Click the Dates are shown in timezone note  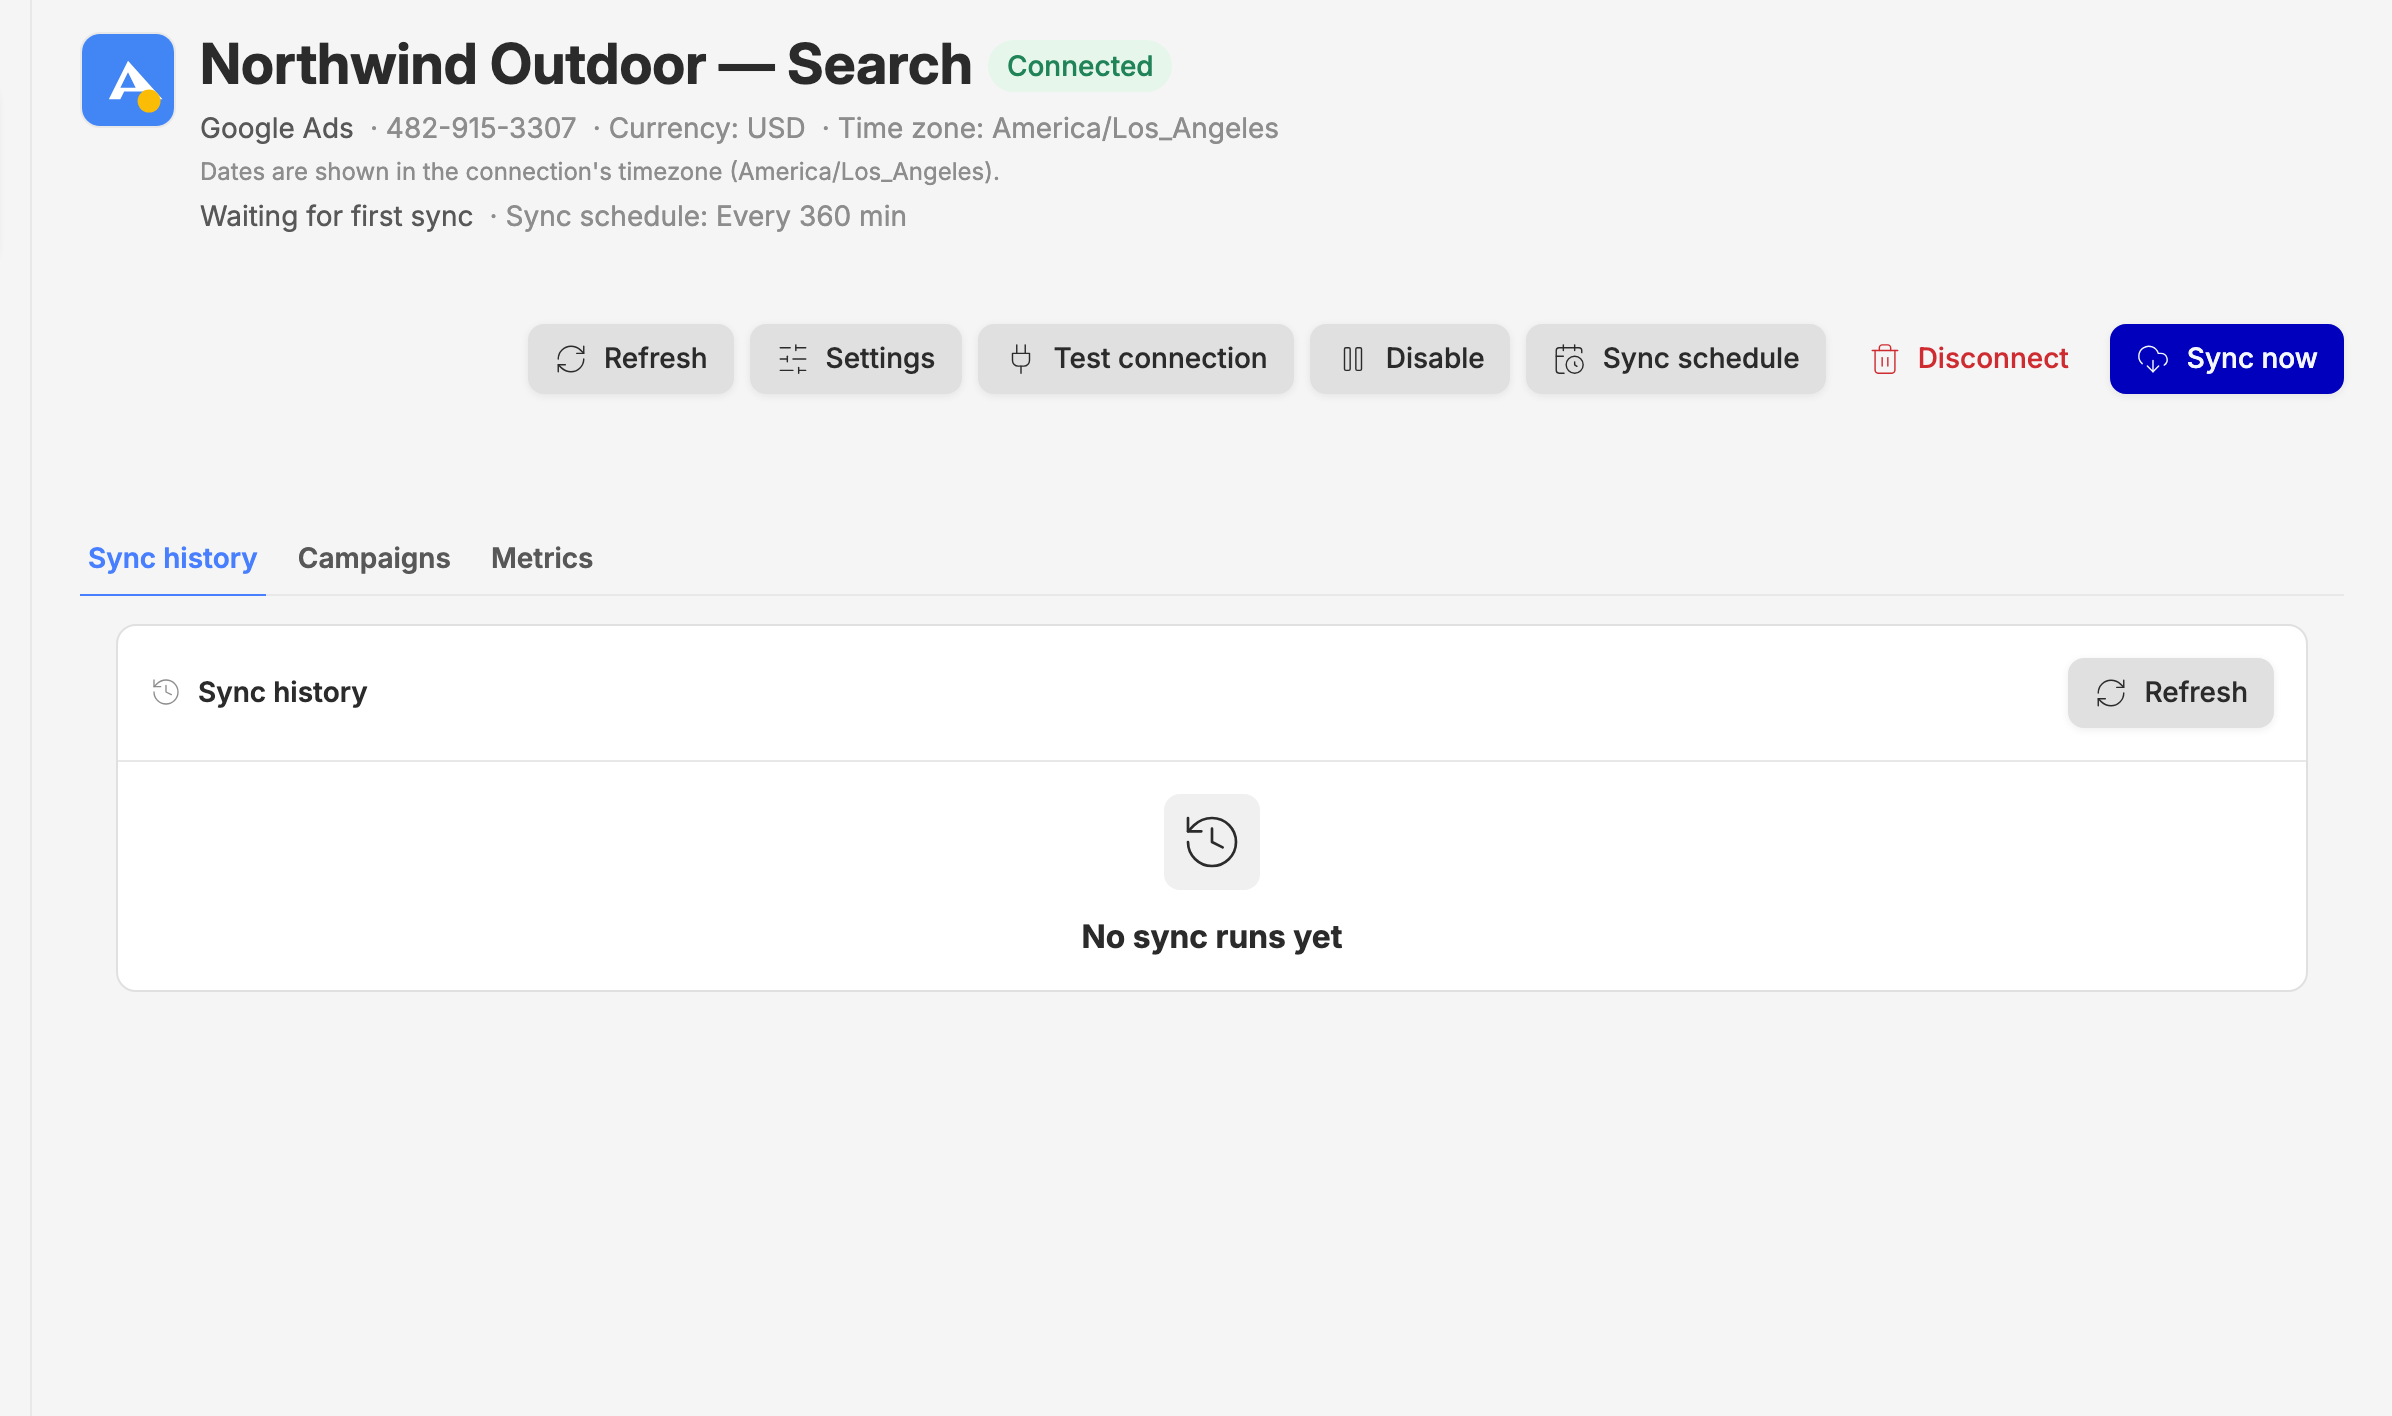[600, 172]
